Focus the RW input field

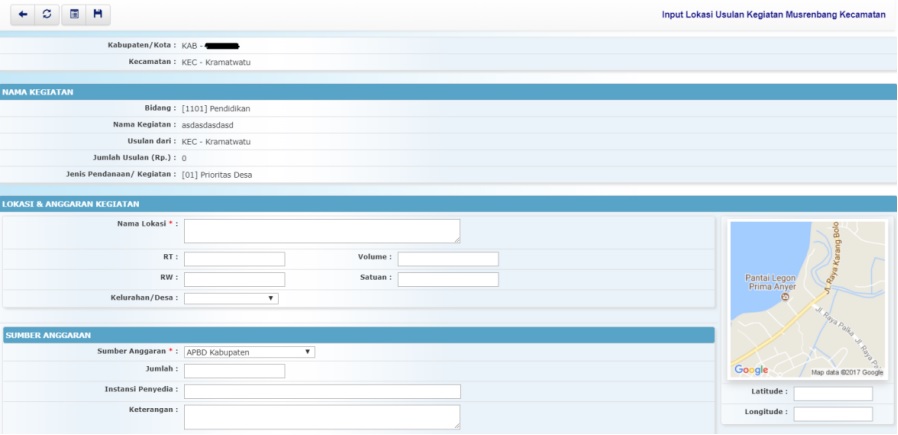234,279
